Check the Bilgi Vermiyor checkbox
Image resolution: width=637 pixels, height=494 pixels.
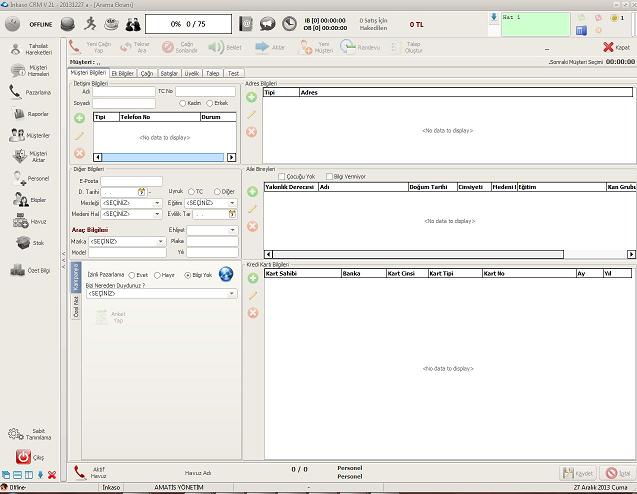point(329,177)
